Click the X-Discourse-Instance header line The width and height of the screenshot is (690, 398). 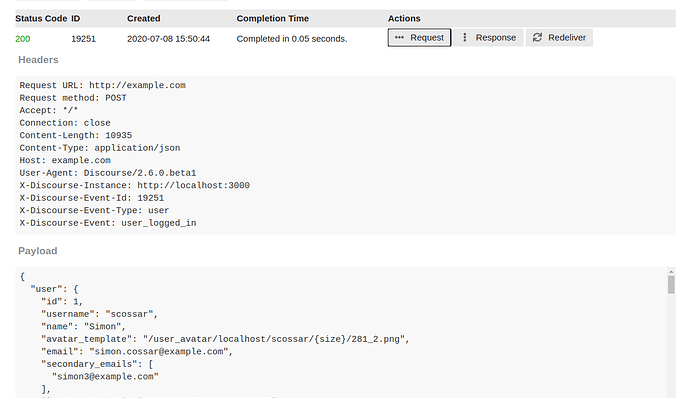135,185
